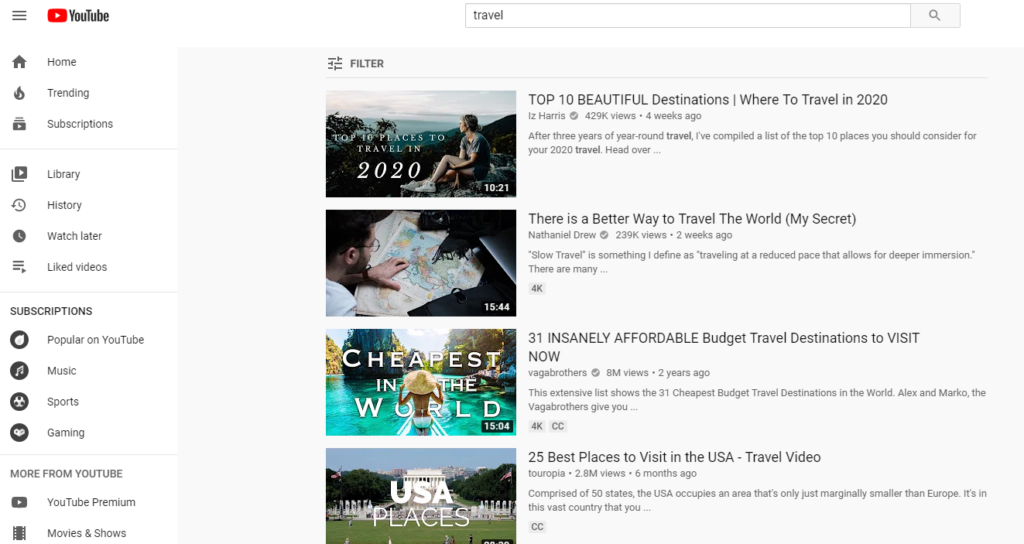Play TOP 10 PLACES 2020 thumbnail
The height and width of the screenshot is (544, 1024).
421,144
